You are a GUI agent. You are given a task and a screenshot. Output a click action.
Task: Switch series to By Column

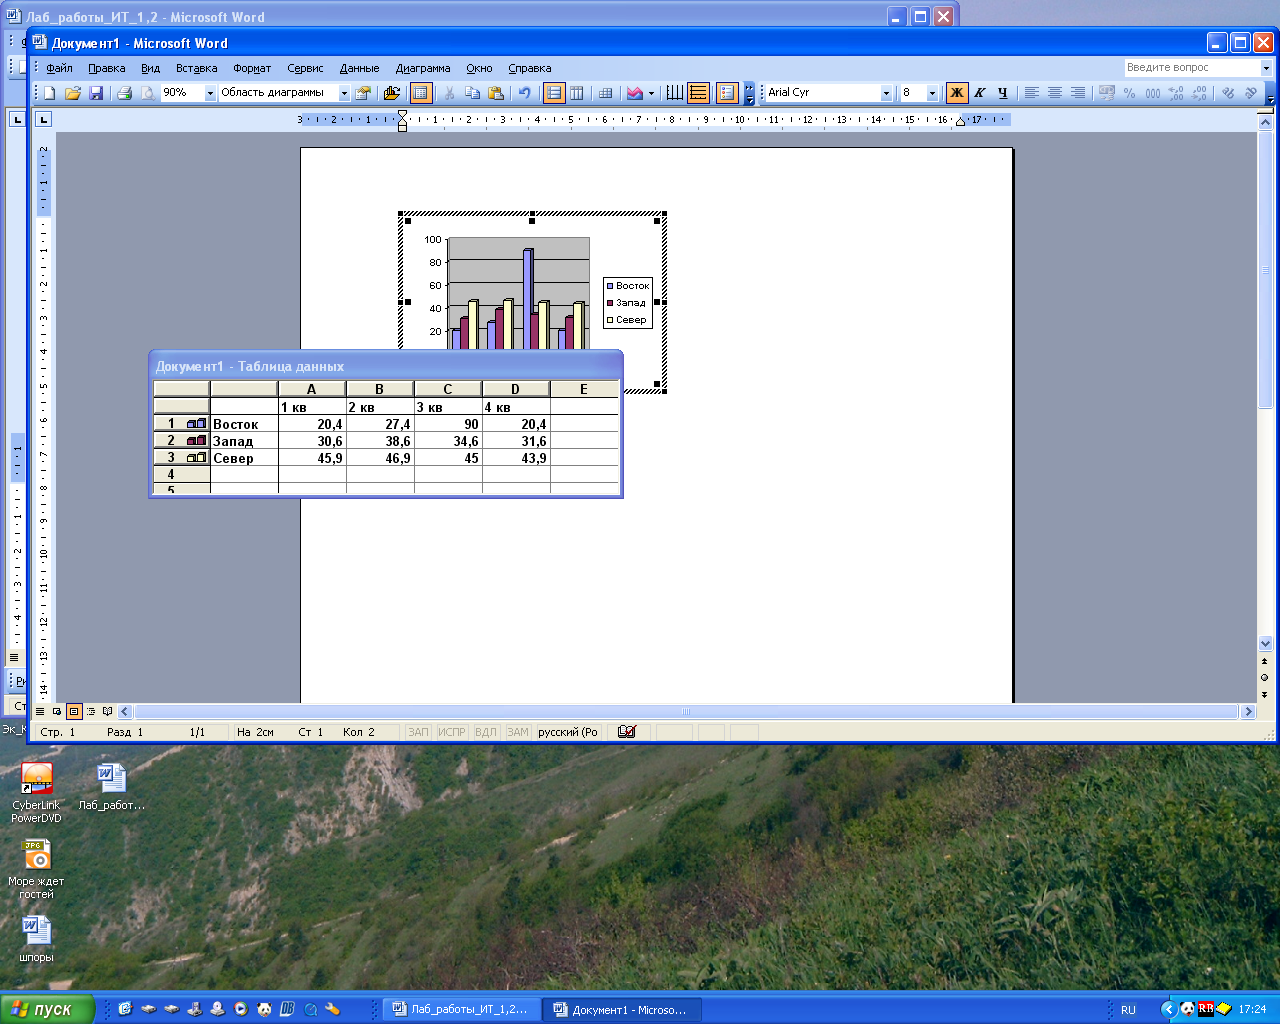coord(577,93)
